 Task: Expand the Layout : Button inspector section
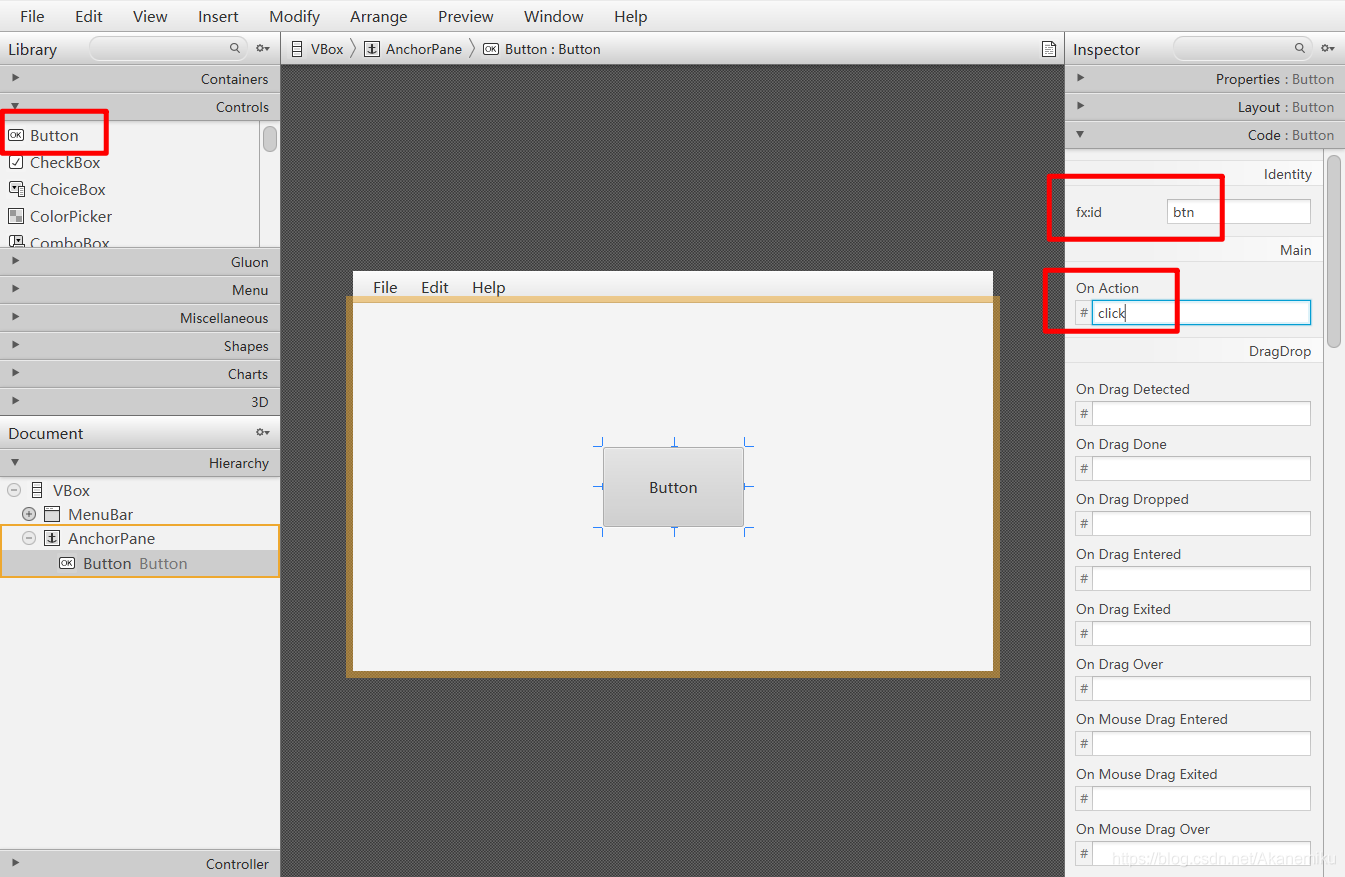pyautogui.click(x=1080, y=106)
